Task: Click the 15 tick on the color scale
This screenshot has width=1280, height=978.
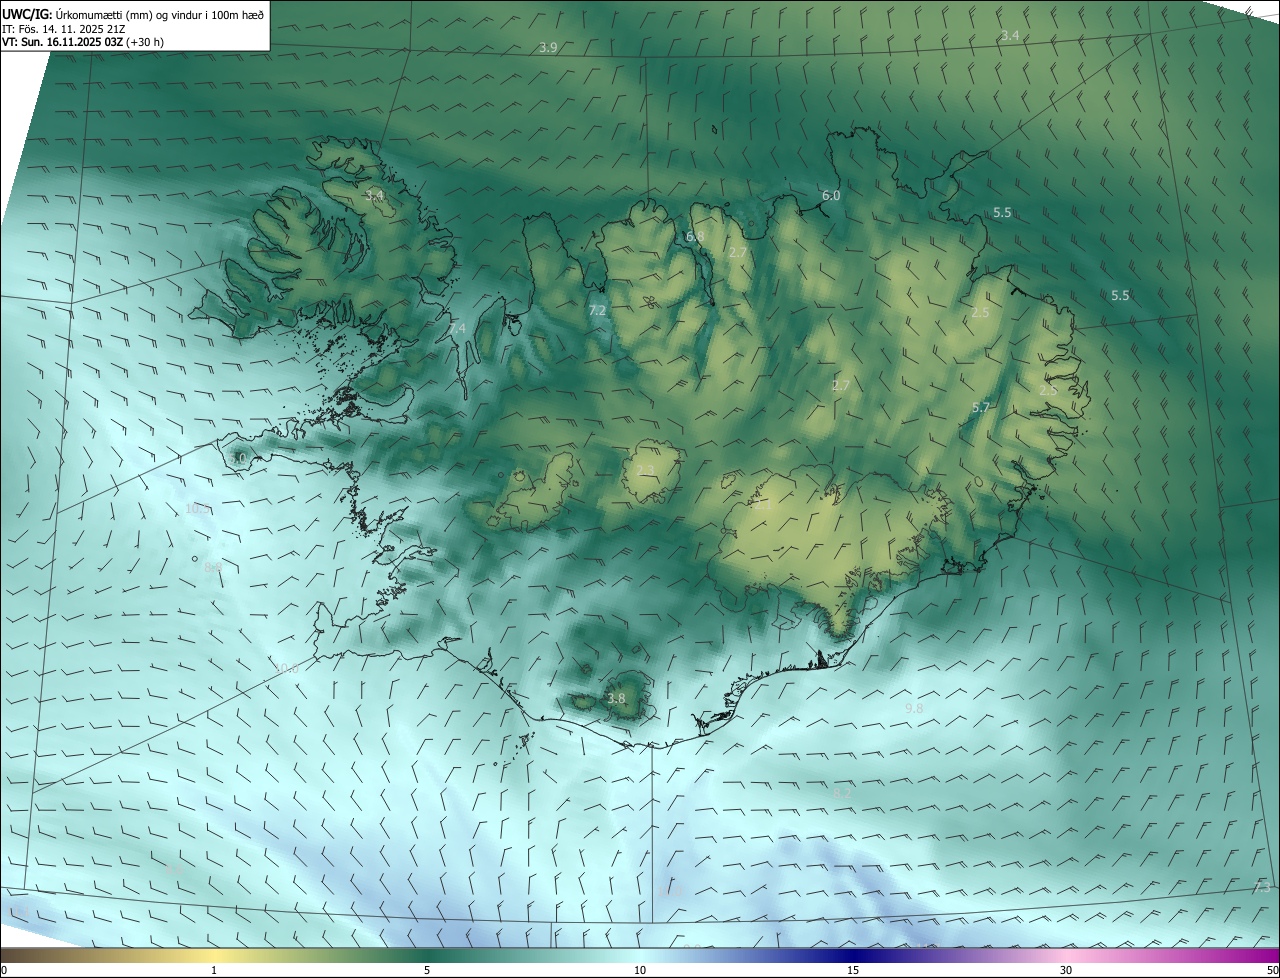Action: [853, 970]
